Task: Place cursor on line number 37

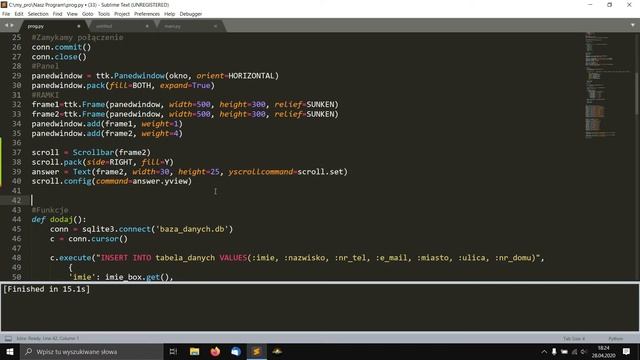Action: point(16,152)
